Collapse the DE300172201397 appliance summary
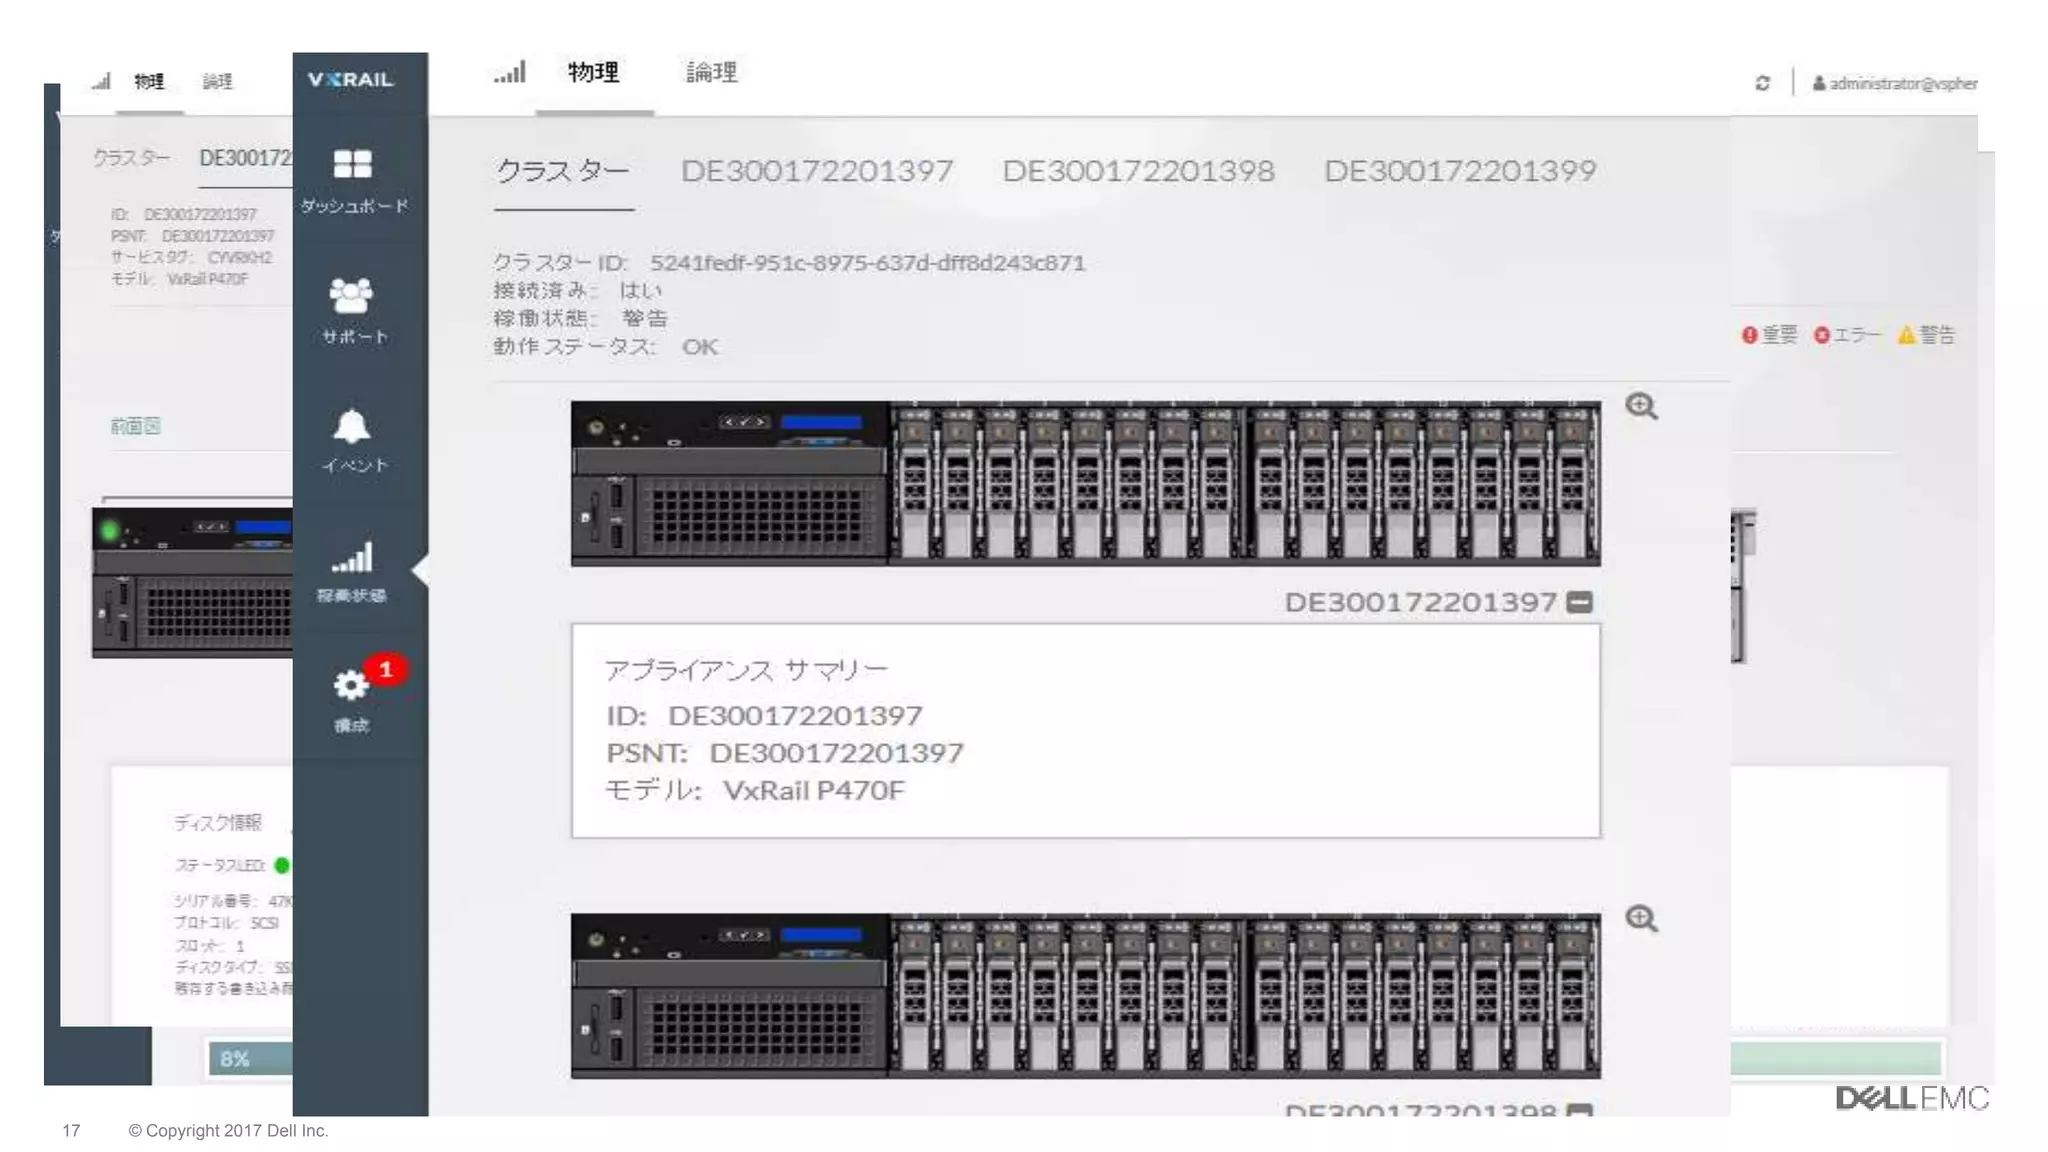The height and width of the screenshot is (1152, 2048). click(x=1580, y=602)
